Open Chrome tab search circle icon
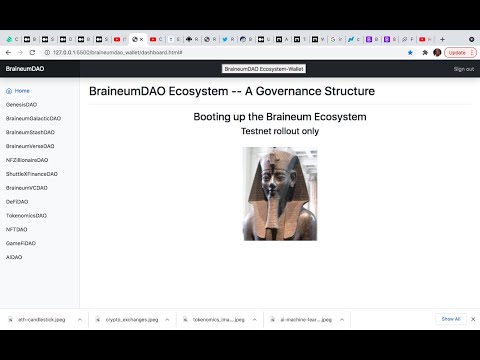 tap(471, 39)
